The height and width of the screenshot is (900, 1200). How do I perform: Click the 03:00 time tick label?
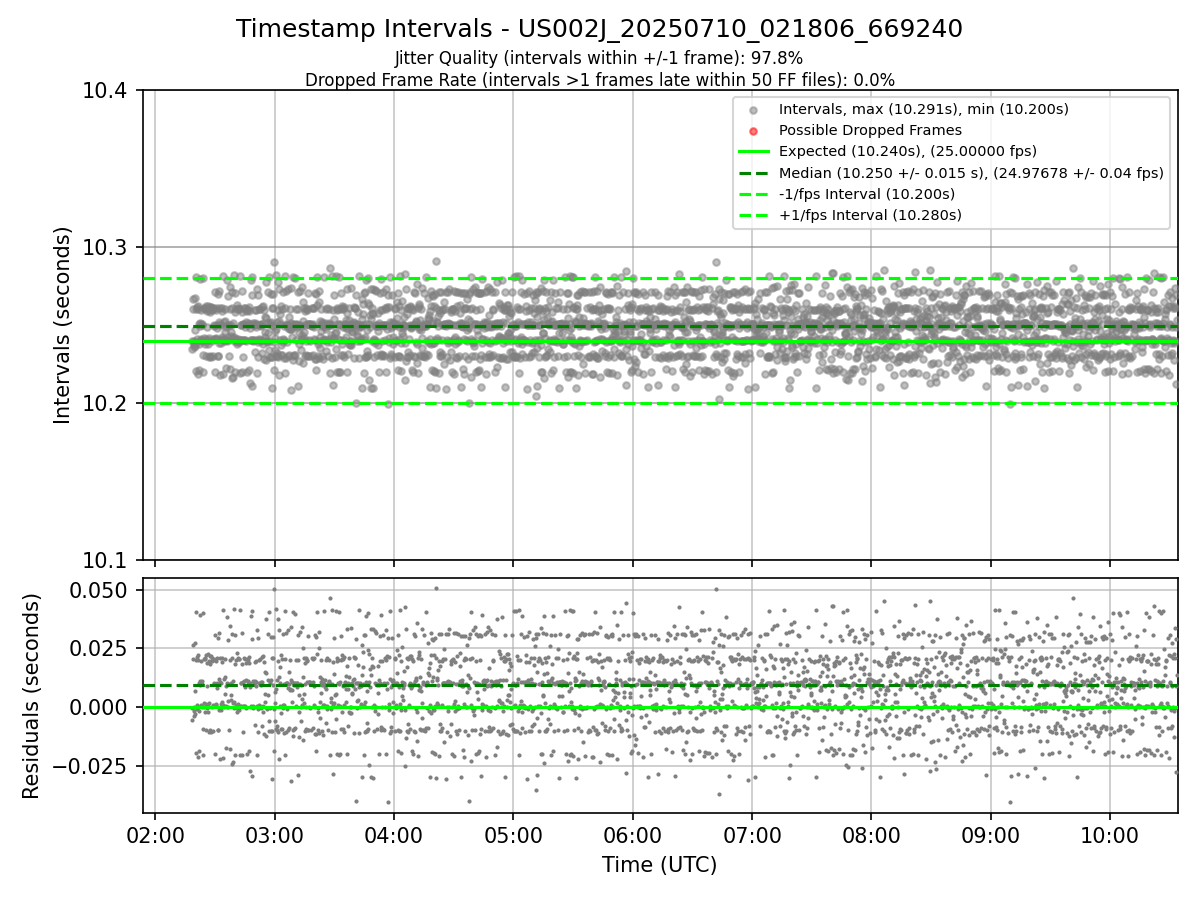pos(274,835)
